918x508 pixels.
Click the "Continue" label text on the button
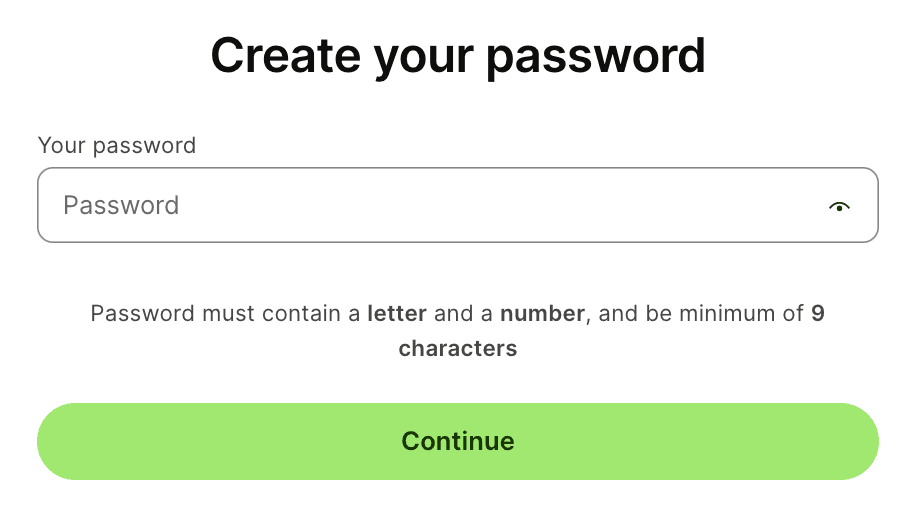point(458,441)
